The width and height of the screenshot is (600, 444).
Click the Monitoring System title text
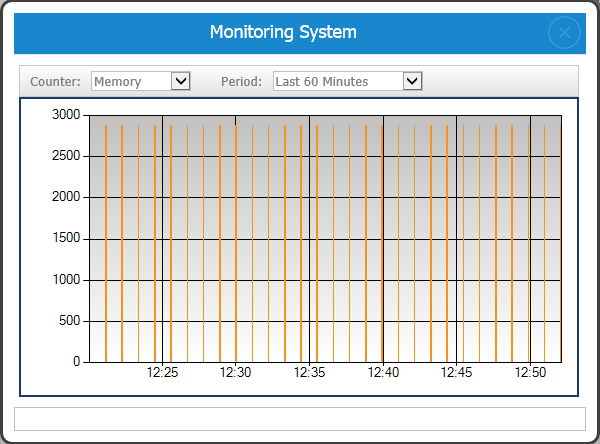[283, 32]
